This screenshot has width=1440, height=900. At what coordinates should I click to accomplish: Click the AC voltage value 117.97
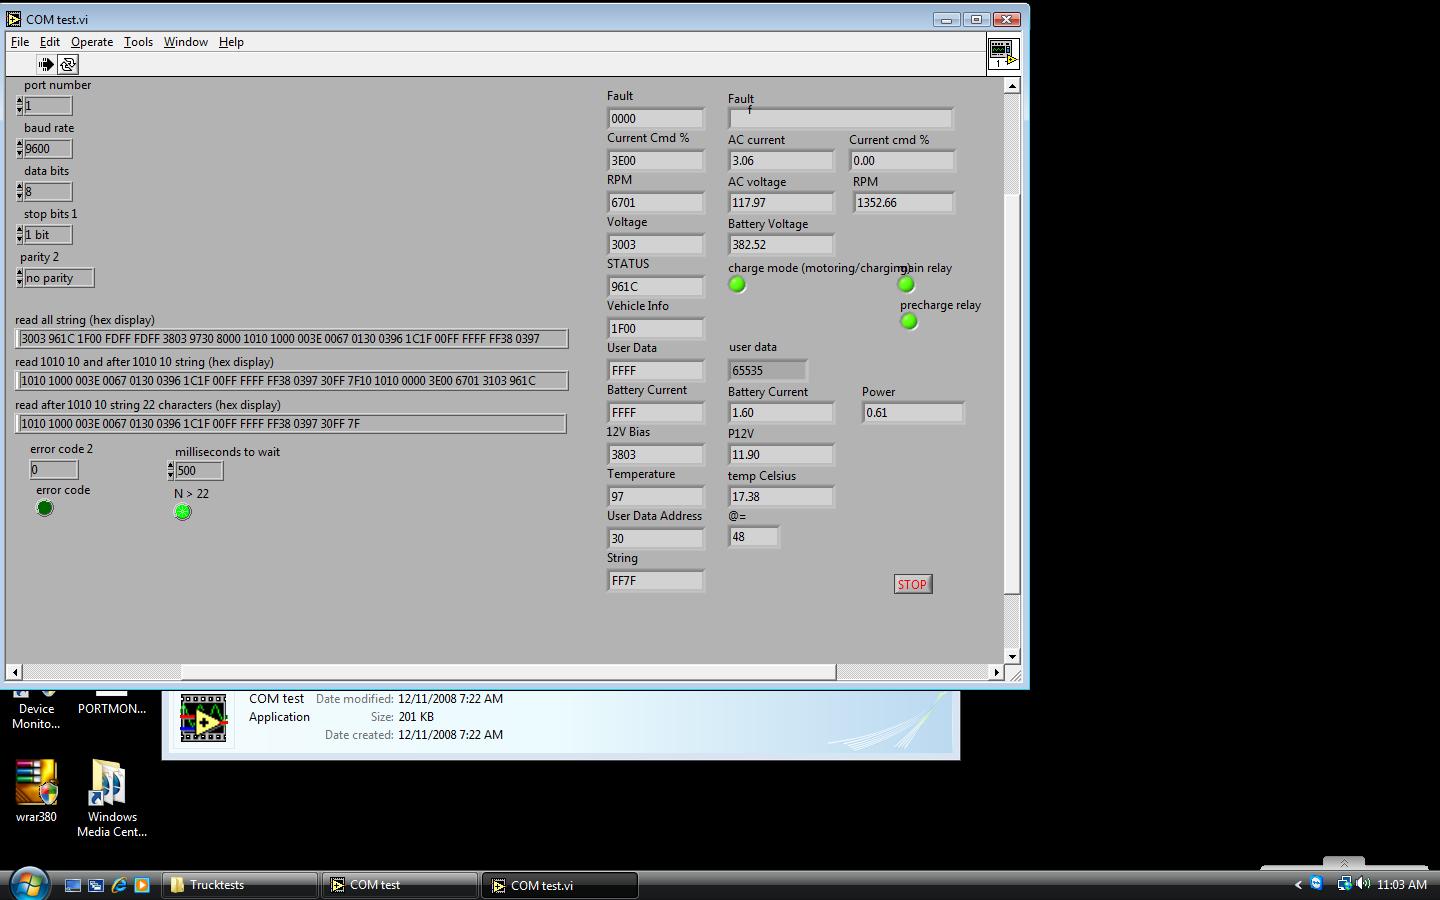pos(781,202)
